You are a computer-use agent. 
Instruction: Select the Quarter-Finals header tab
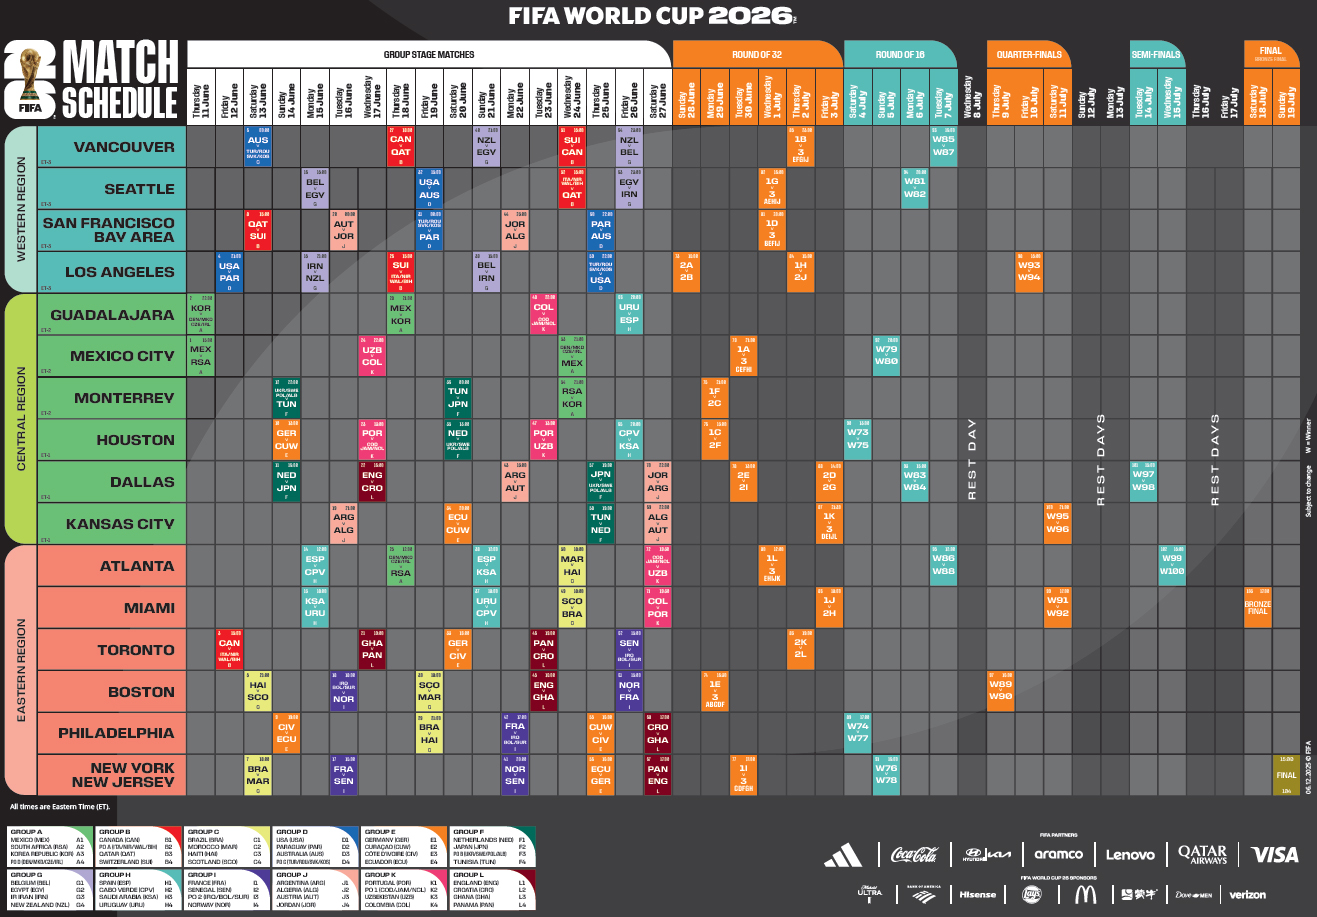[1029, 55]
